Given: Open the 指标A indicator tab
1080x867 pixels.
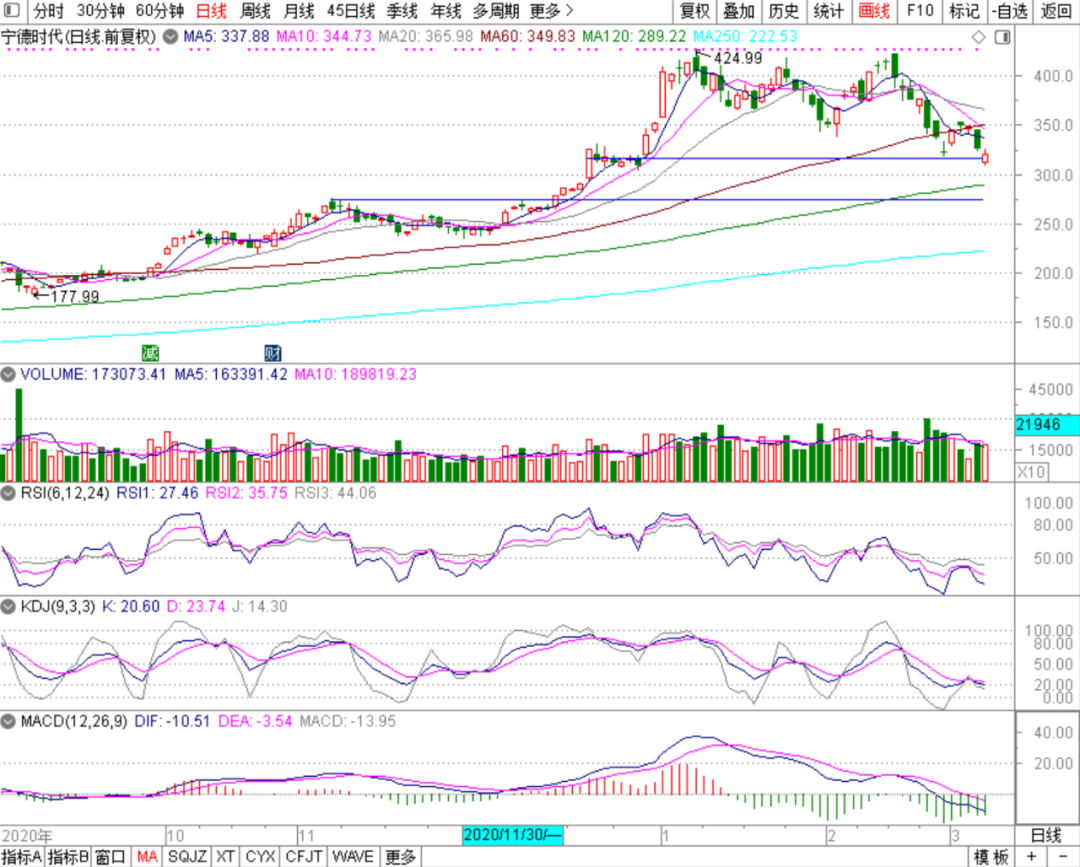Looking at the screenshot, I should click(x=22, y=857).
